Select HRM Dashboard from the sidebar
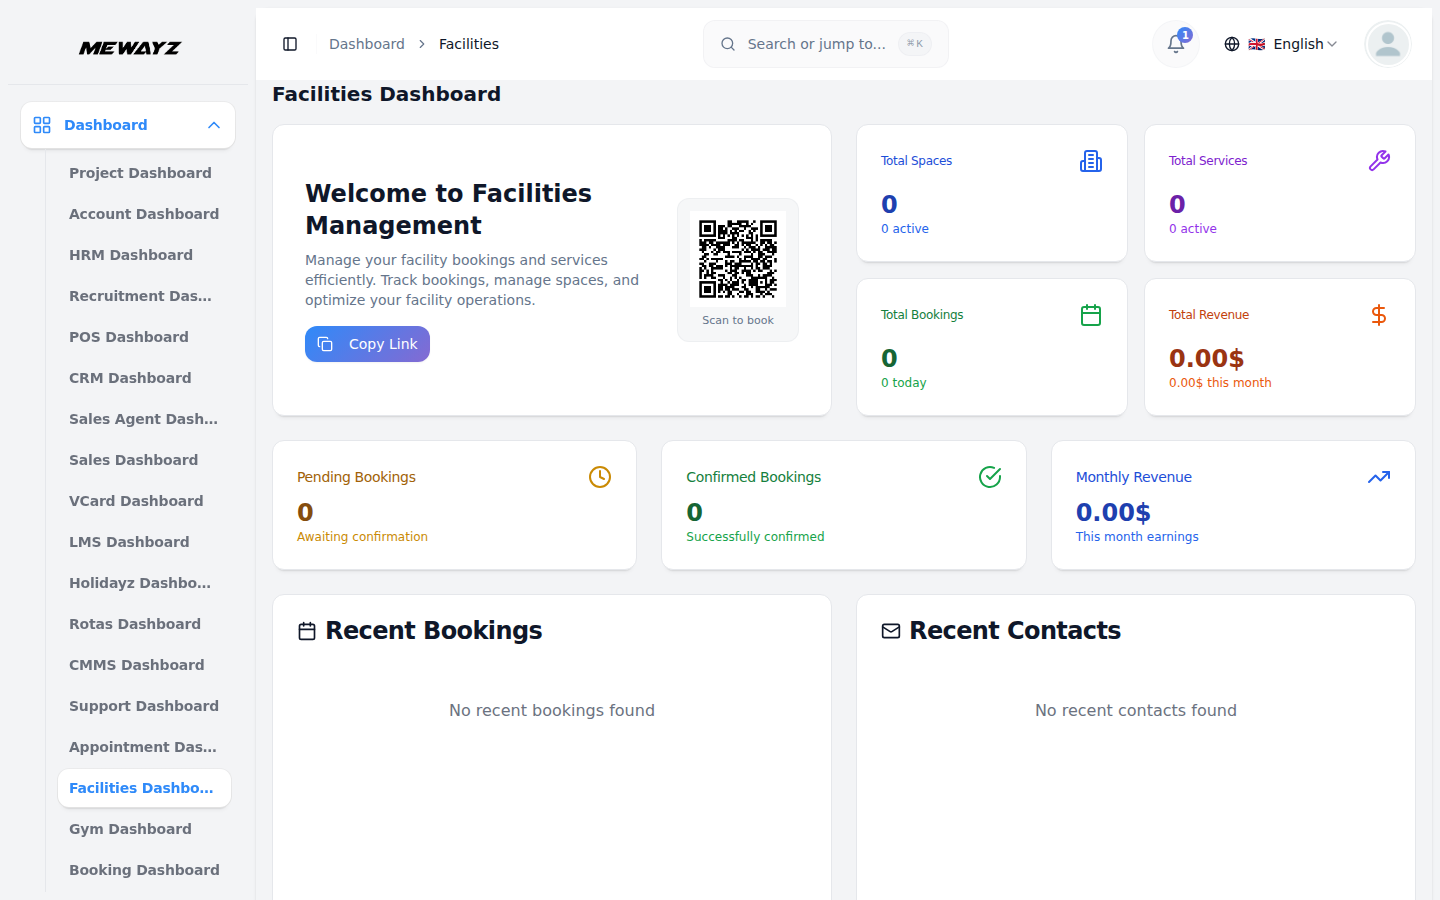This screenshot has width=1440, height=900. tap(131, 255)
